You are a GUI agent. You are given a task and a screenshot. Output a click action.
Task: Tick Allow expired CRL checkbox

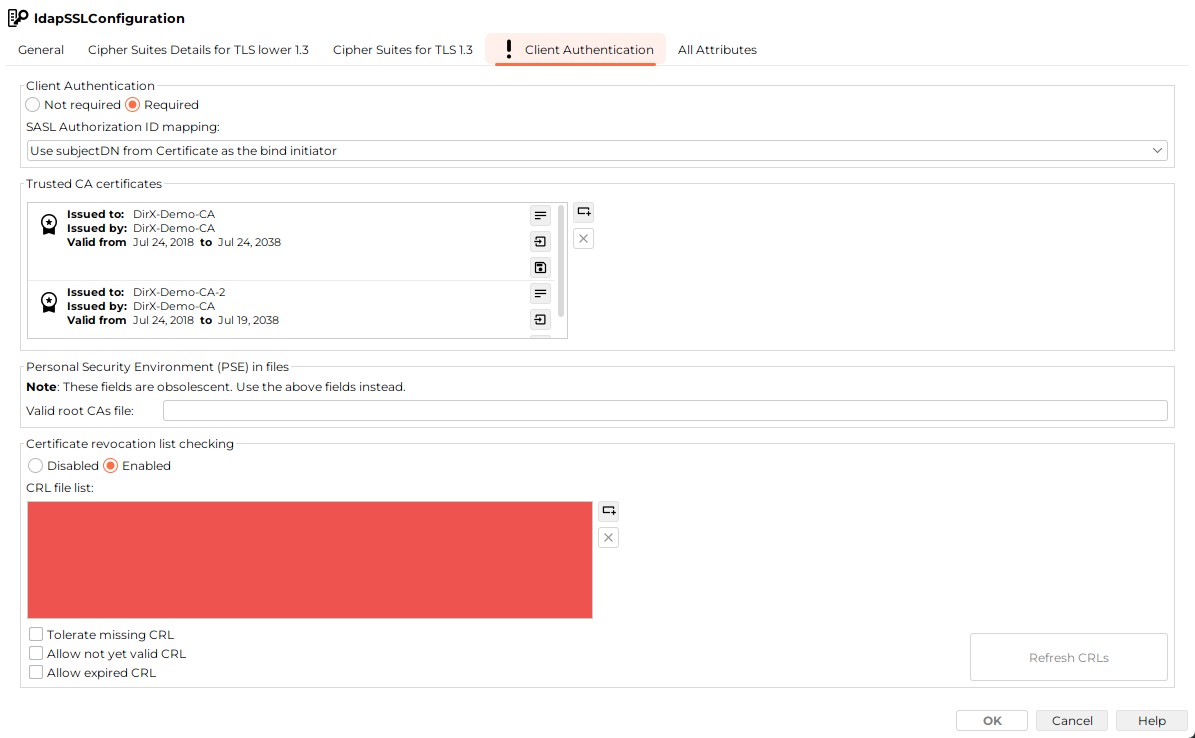click(x=36, y=672)
